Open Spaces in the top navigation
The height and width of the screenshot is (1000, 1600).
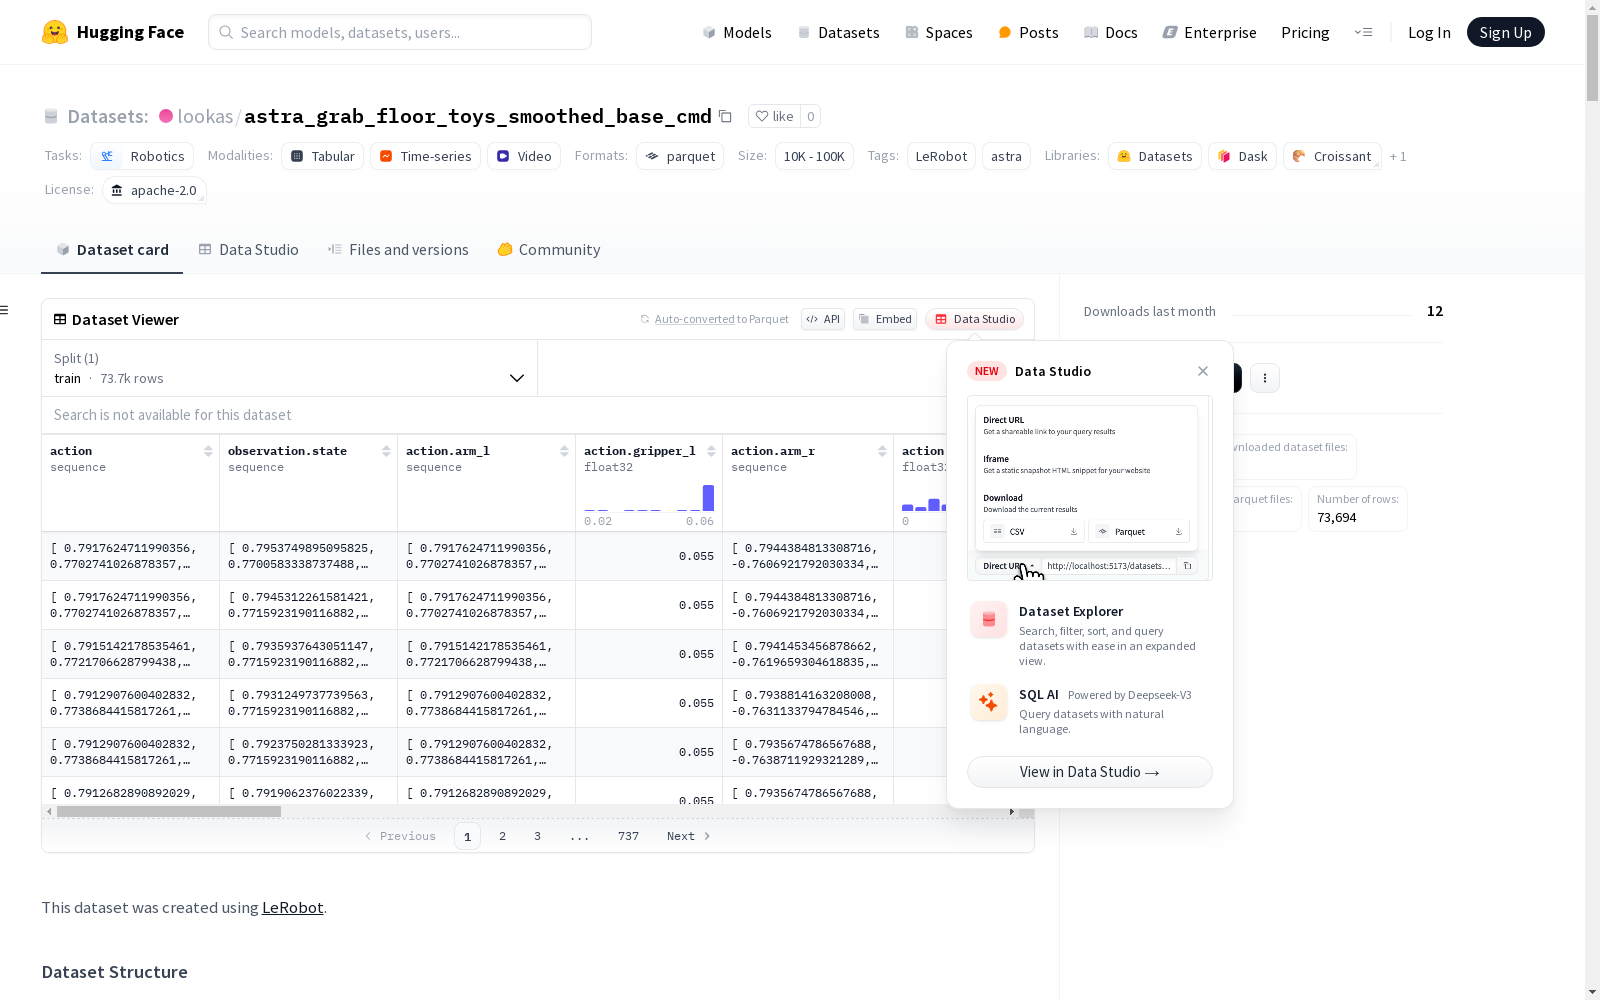[939, 32]
